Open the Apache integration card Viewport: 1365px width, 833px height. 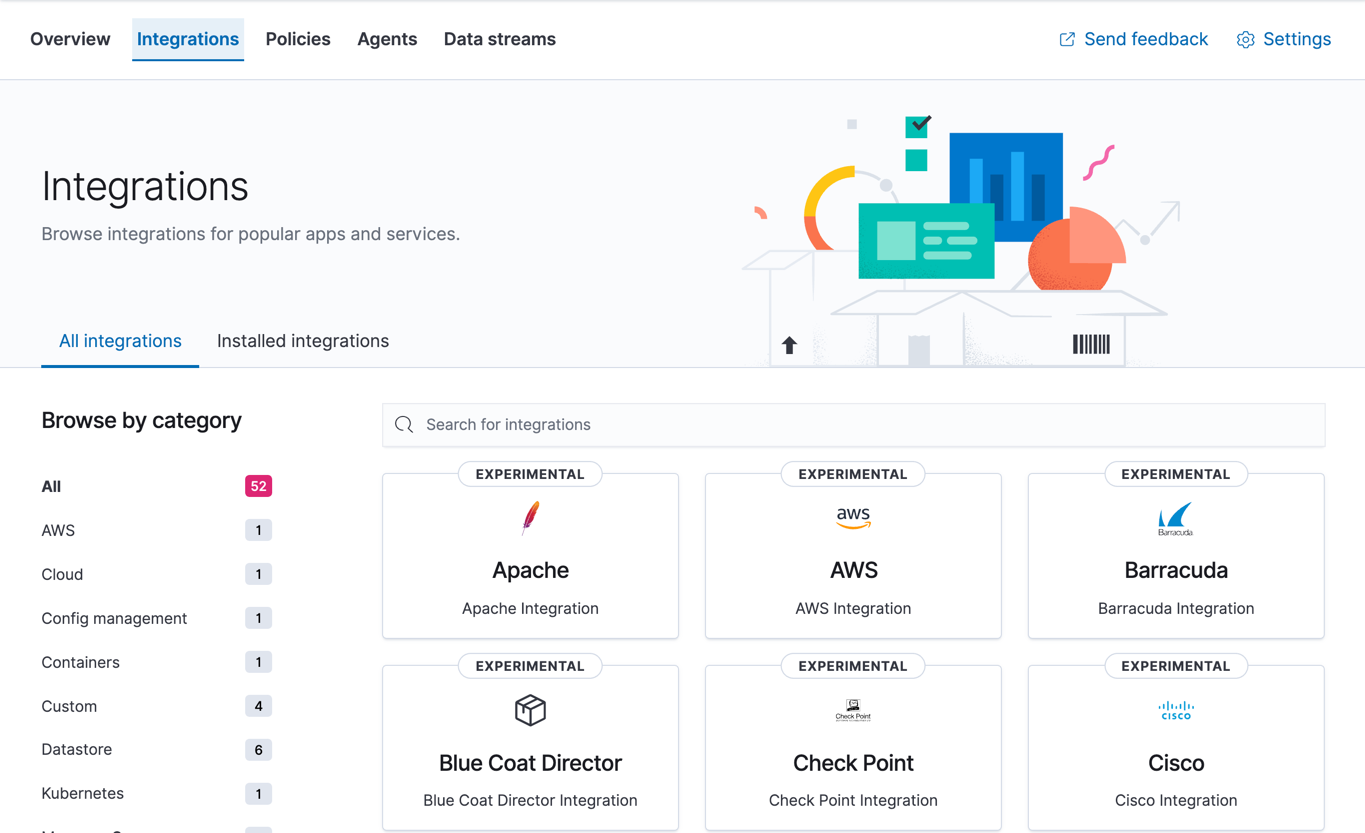[530, 555]
